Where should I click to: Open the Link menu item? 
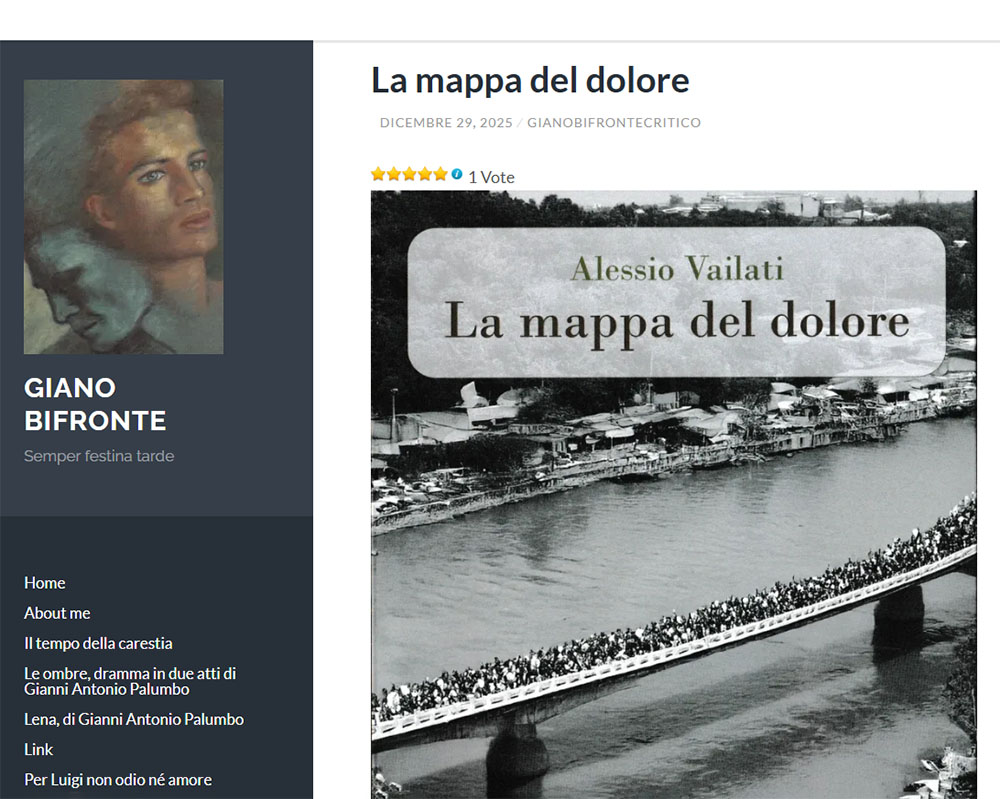coord(39,749)
